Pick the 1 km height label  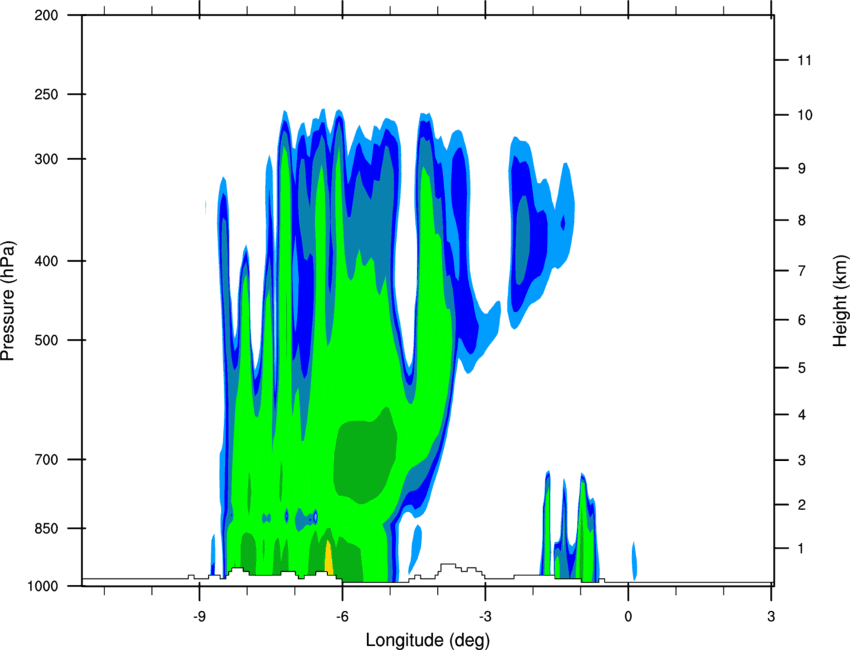801,549
